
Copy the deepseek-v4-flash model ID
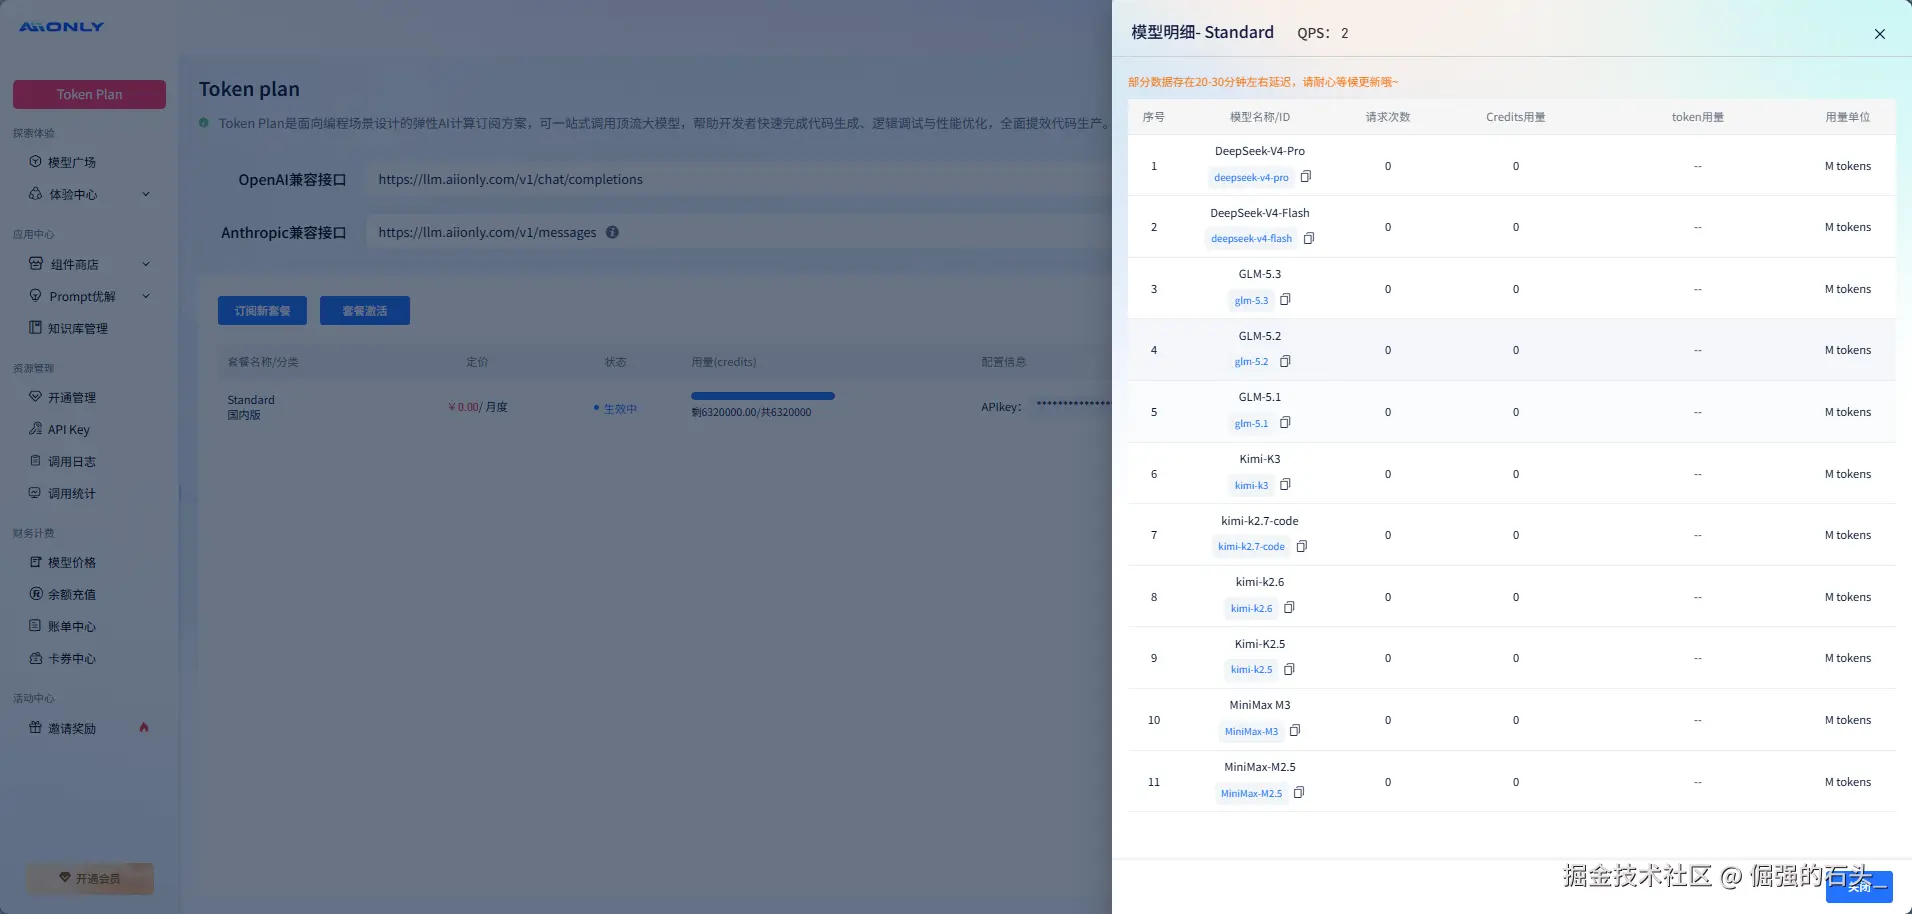coord(1308,238)
